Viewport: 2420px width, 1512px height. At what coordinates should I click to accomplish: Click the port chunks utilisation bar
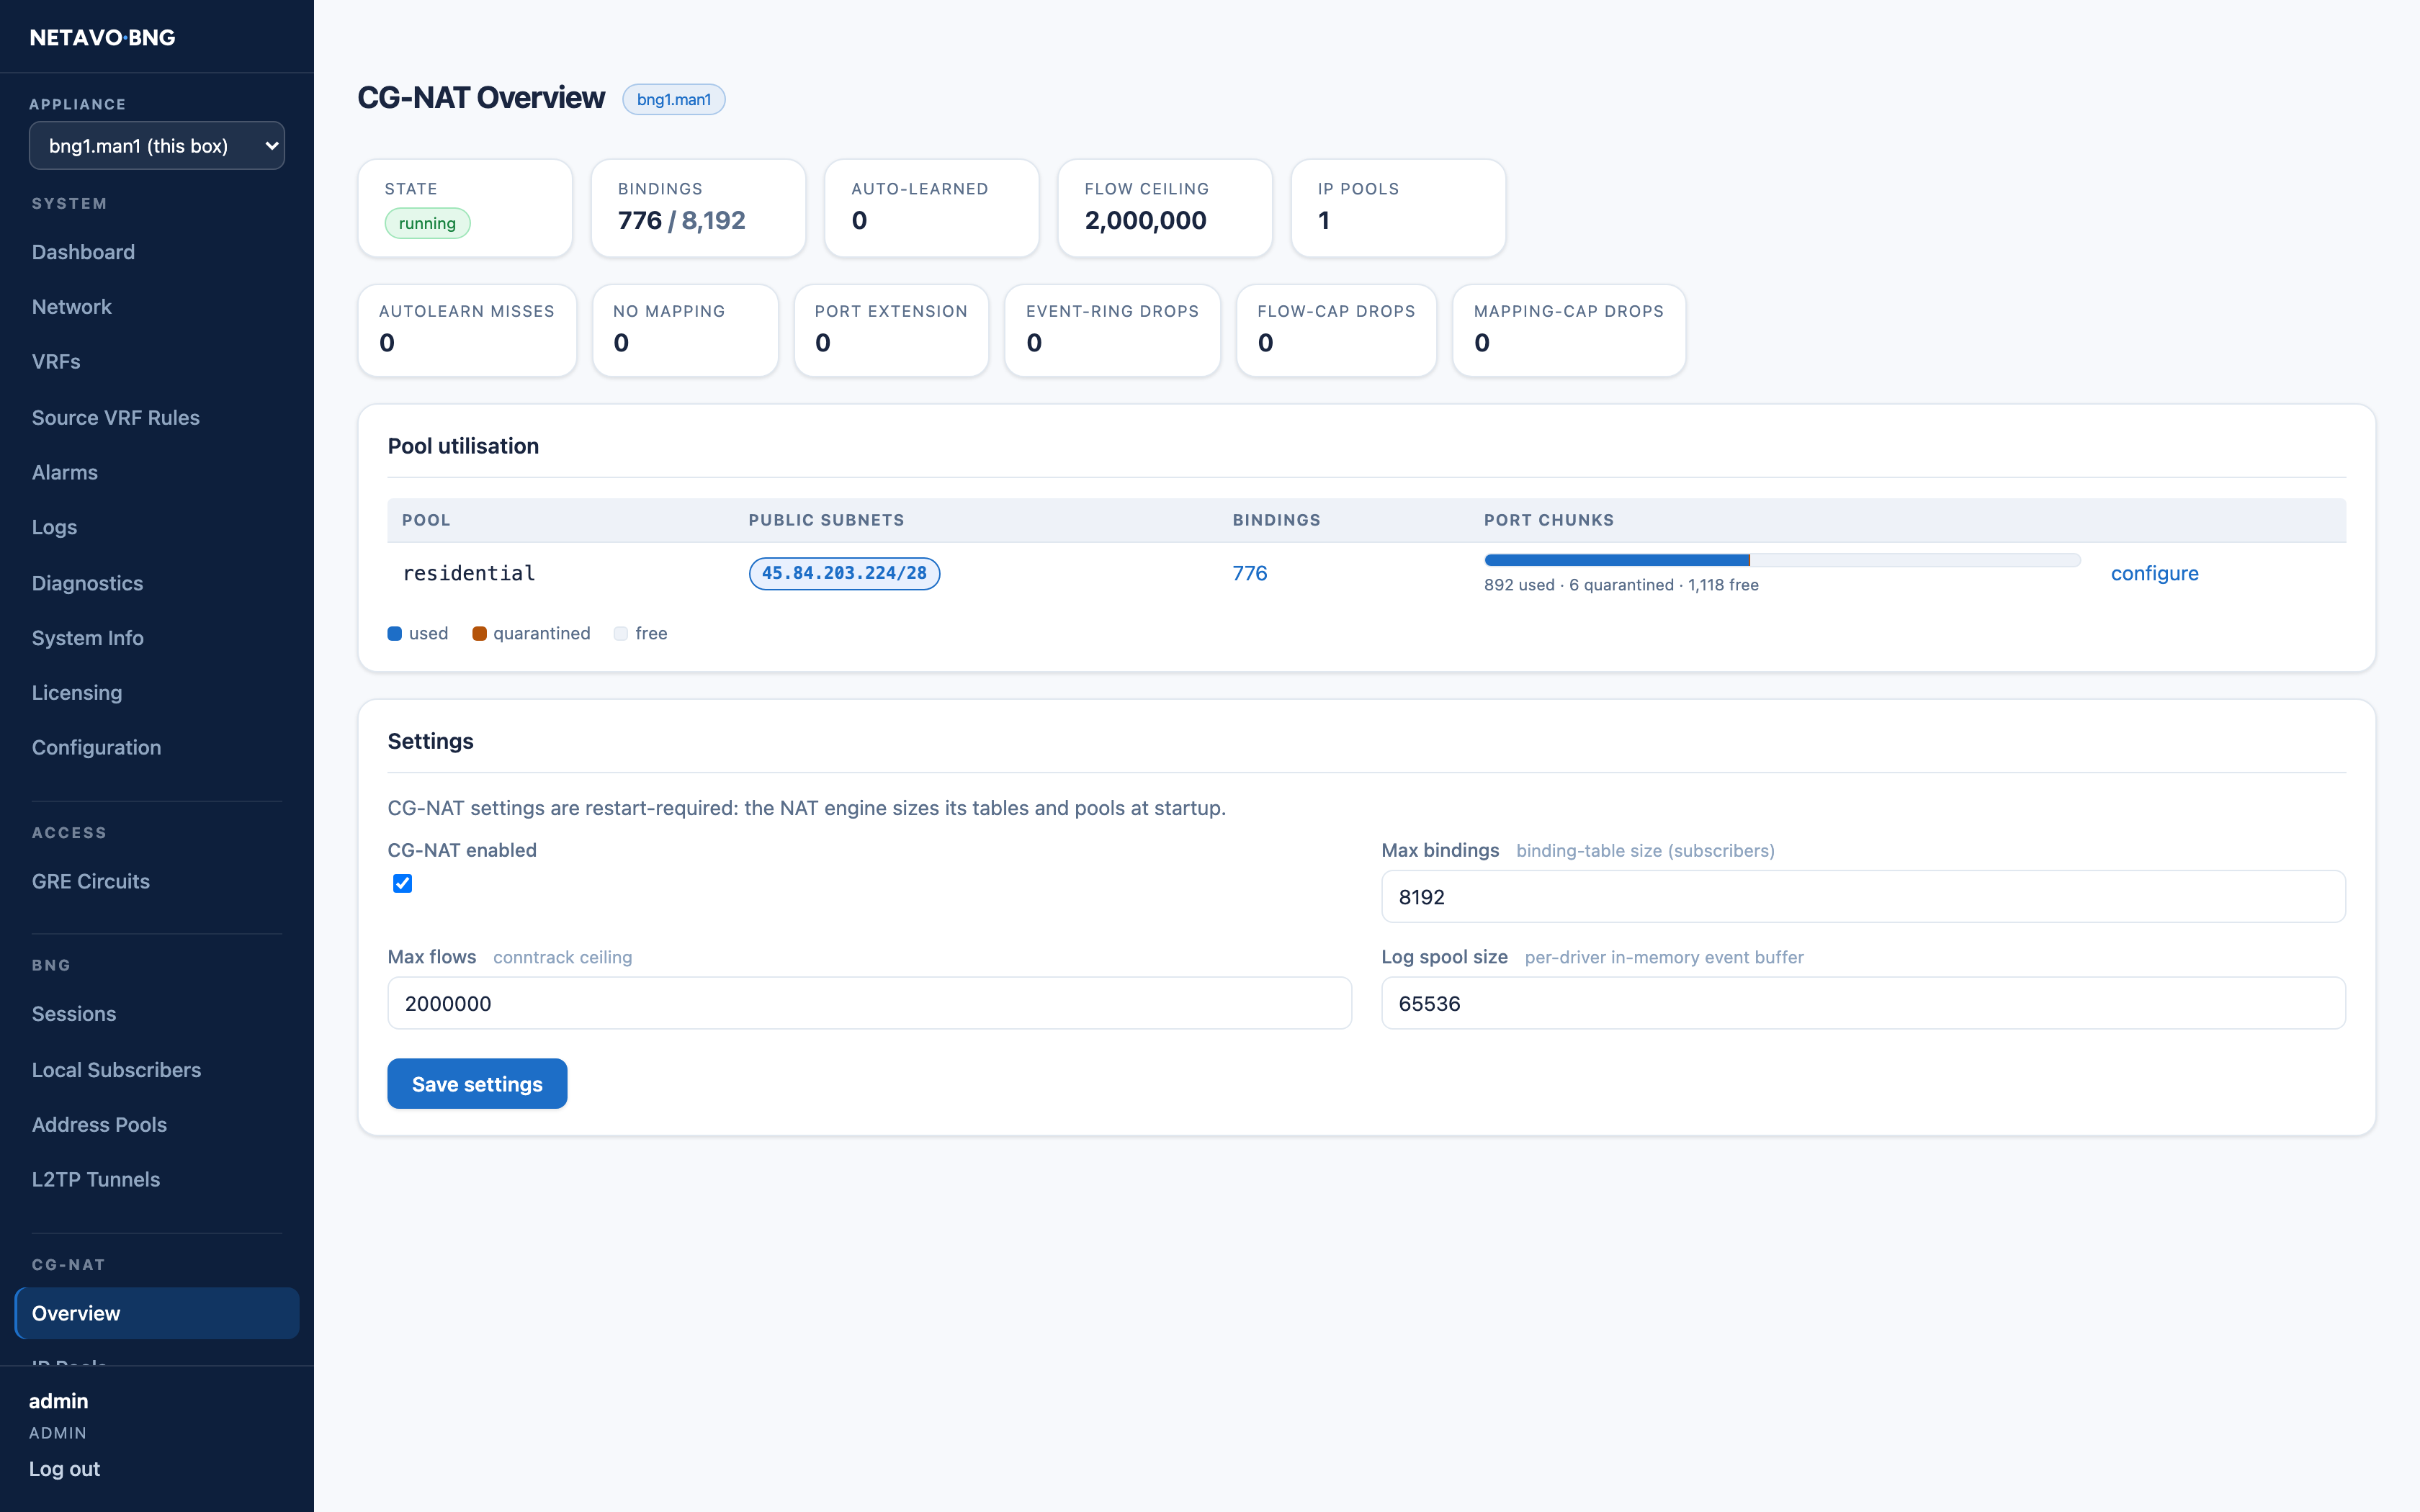1782,560
